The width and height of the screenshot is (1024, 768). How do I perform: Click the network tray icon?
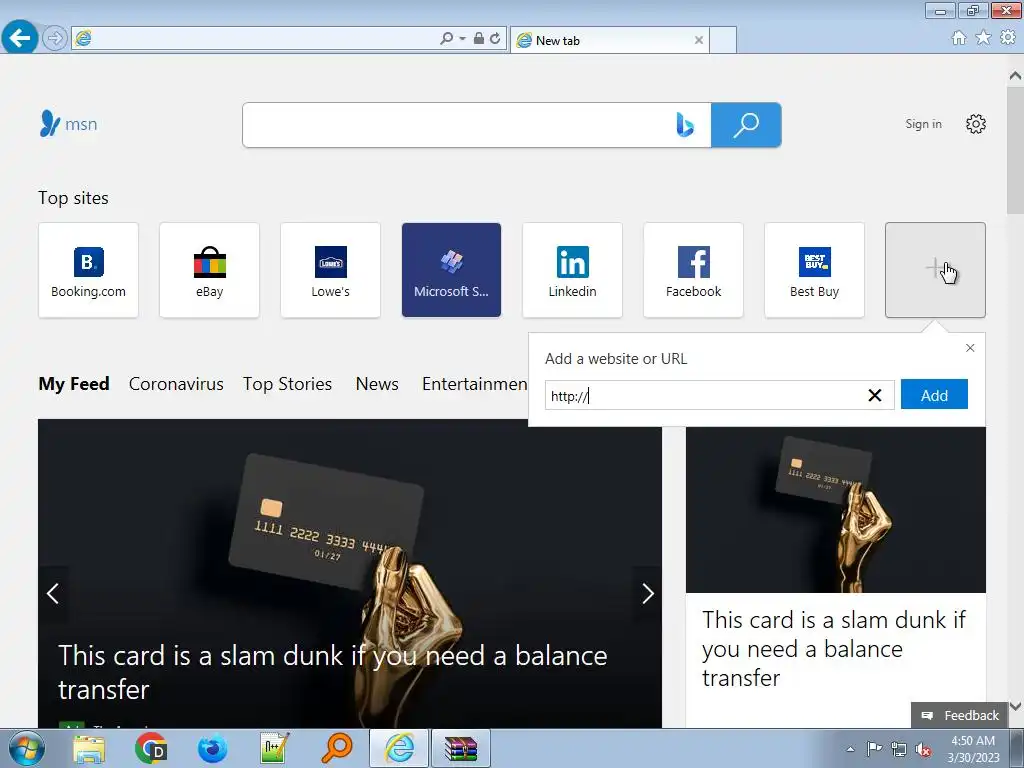pos(899,750)
